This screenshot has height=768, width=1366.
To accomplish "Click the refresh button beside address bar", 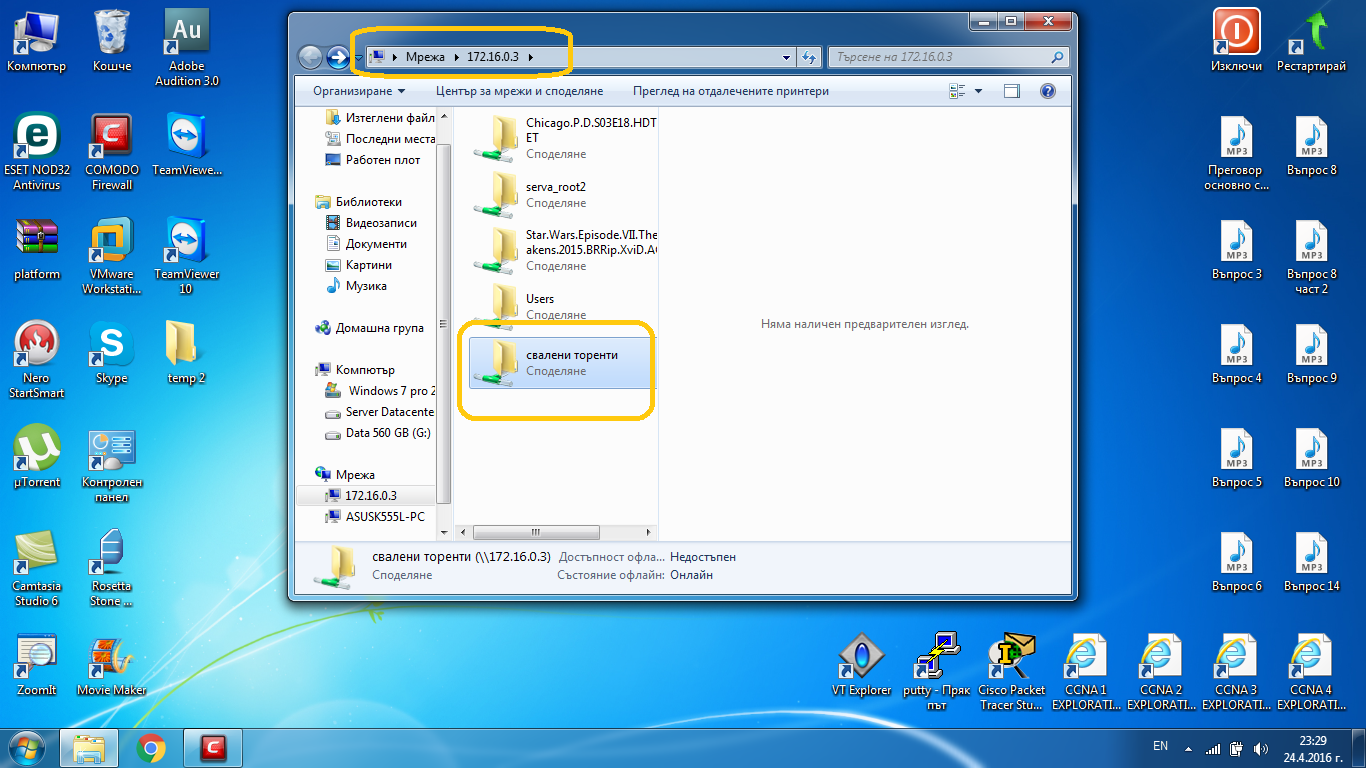I will [x=809, y=57].
